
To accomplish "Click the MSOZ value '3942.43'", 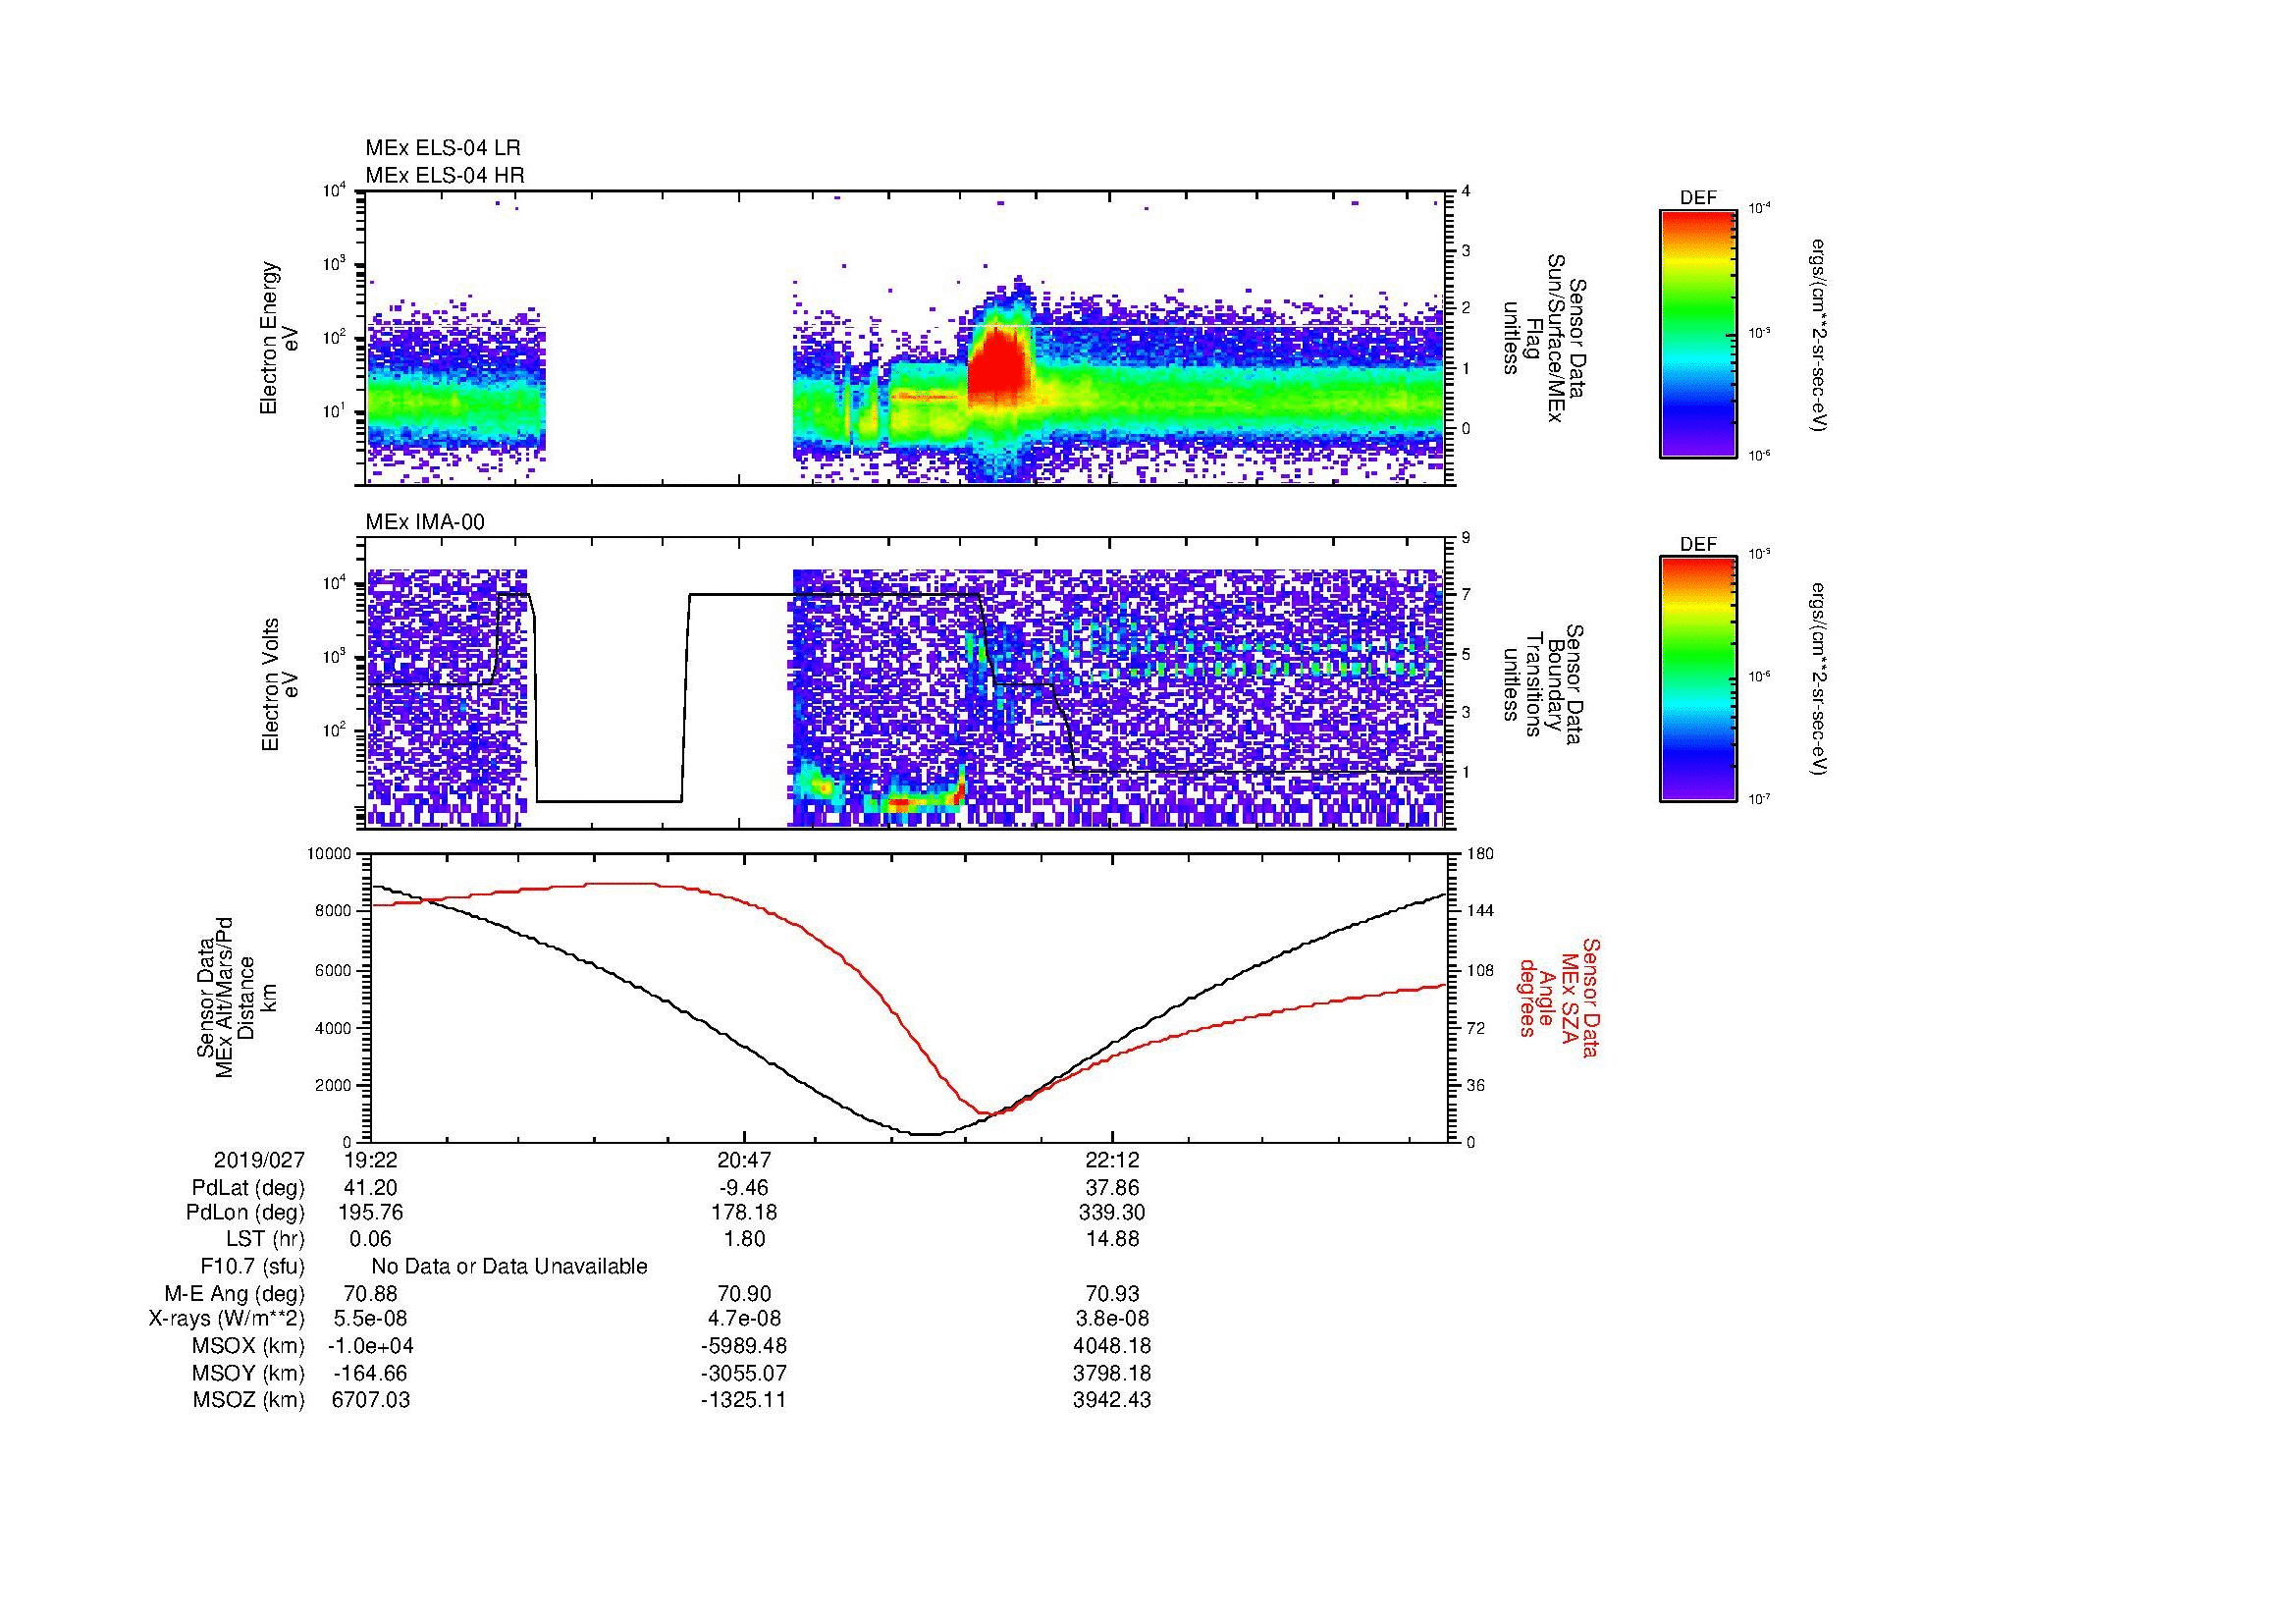I will click(1112, 1400).
